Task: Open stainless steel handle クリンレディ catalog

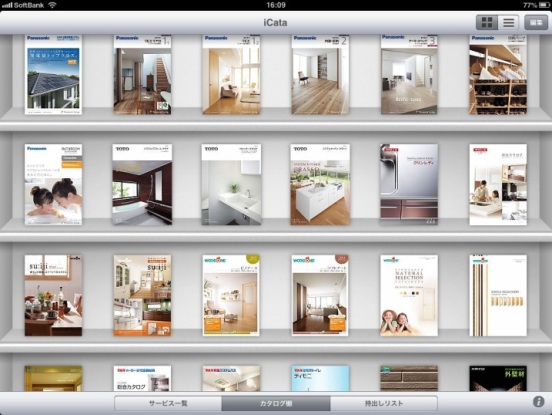Action: pyautogui.click(x=409, y=184)
